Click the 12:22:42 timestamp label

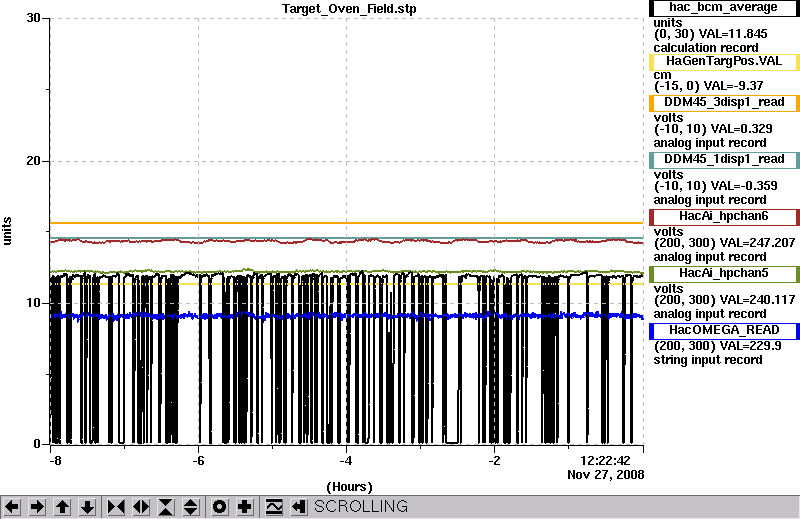click(x=605, y=461)
